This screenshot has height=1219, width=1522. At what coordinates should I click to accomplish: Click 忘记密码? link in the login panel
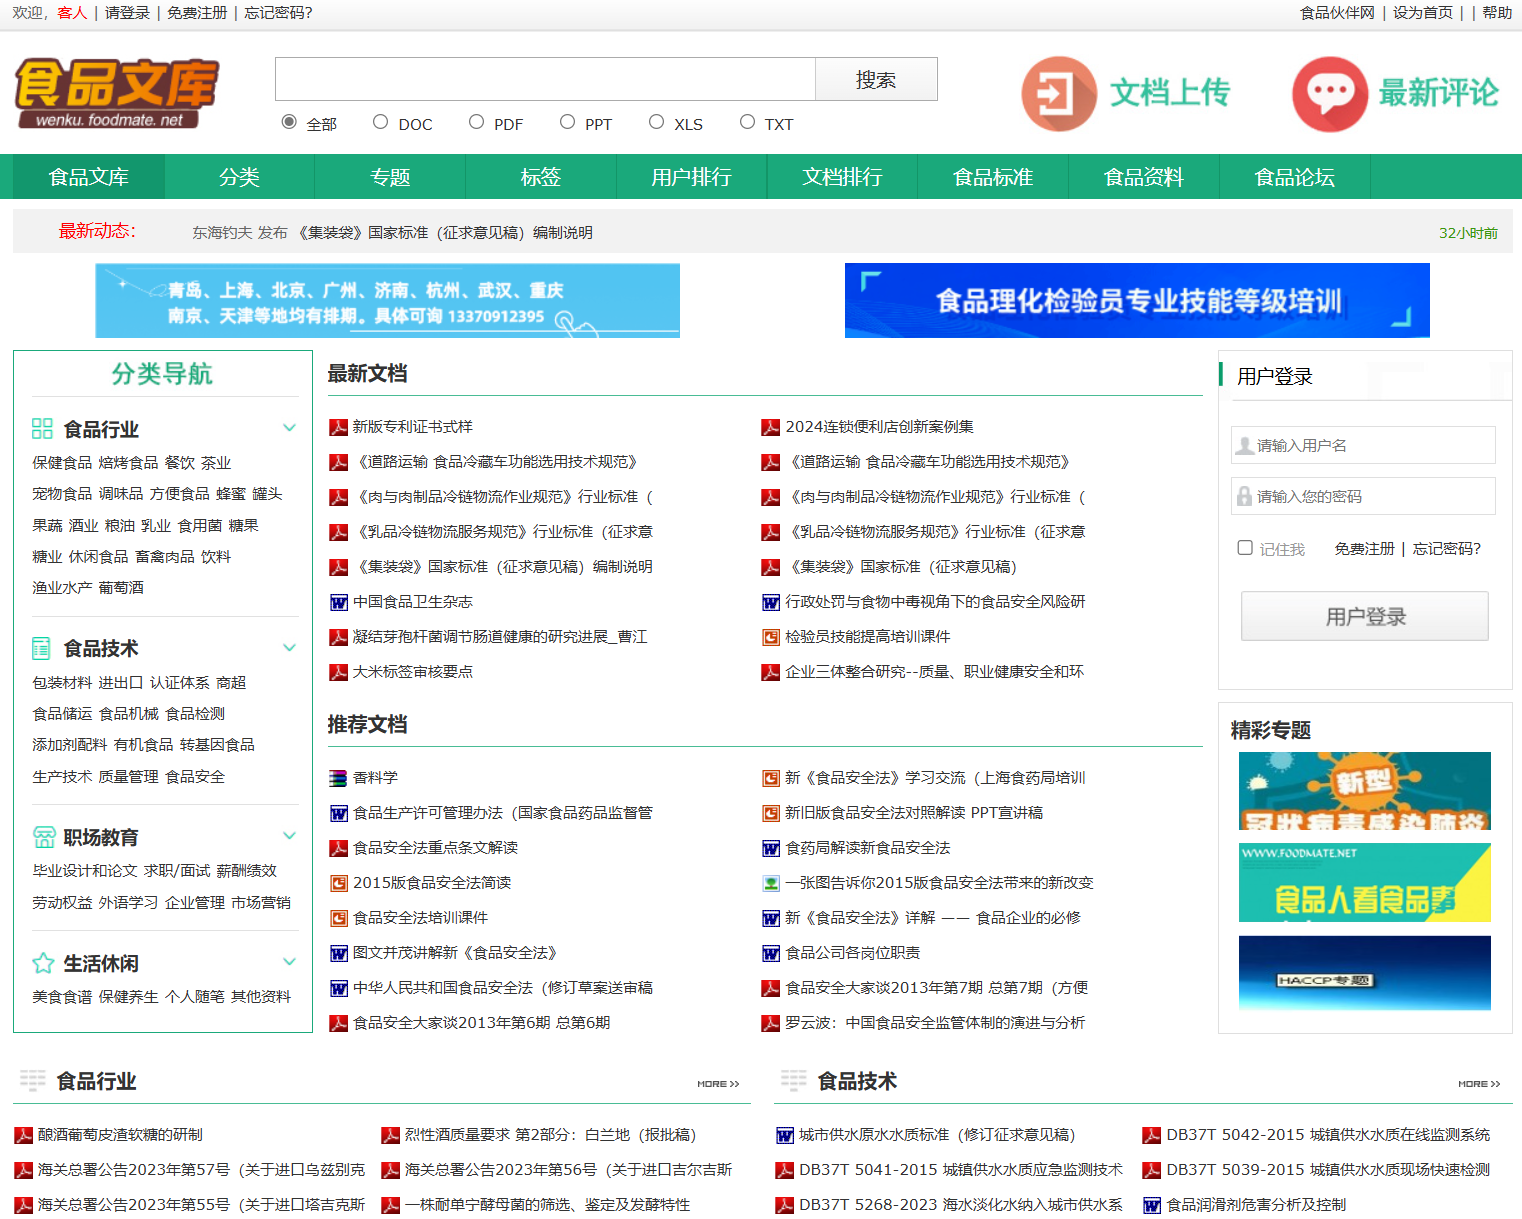click(1446, 549)
